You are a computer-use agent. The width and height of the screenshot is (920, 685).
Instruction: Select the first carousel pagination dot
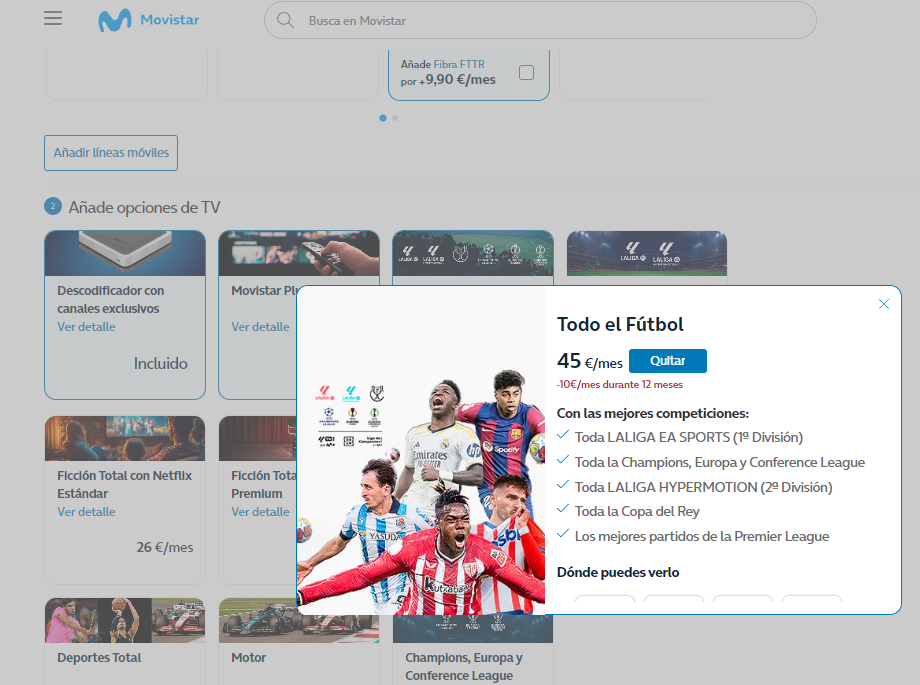(x=383, y=118)
